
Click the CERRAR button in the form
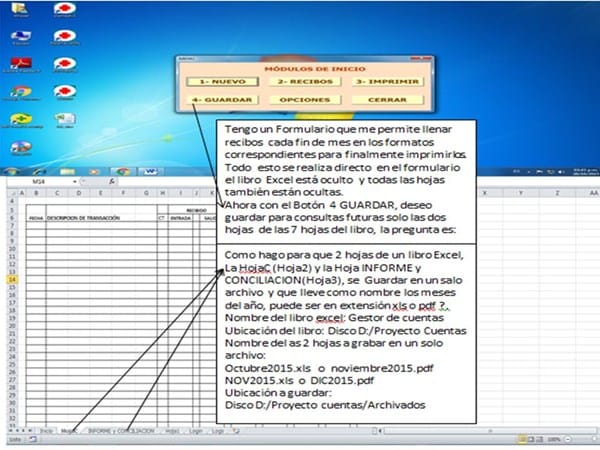tap(387, 100)
